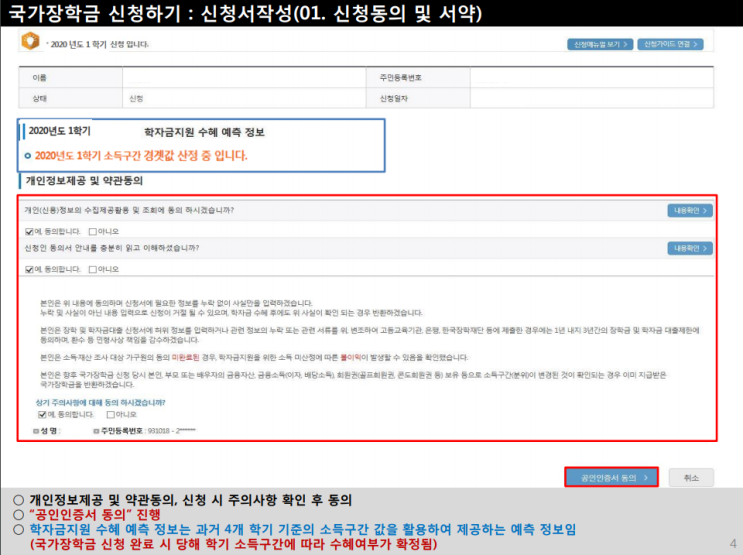Screen dimensions: 743x555
Task: Check '아니오' under 상기 주의사항
Action: click(x=111, y=415)
